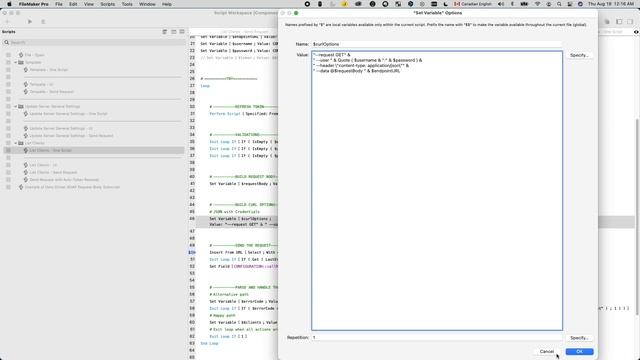Collapse the Template folder triangle
Viewport: 640px width, 360px height.
[x=16, y=62]
